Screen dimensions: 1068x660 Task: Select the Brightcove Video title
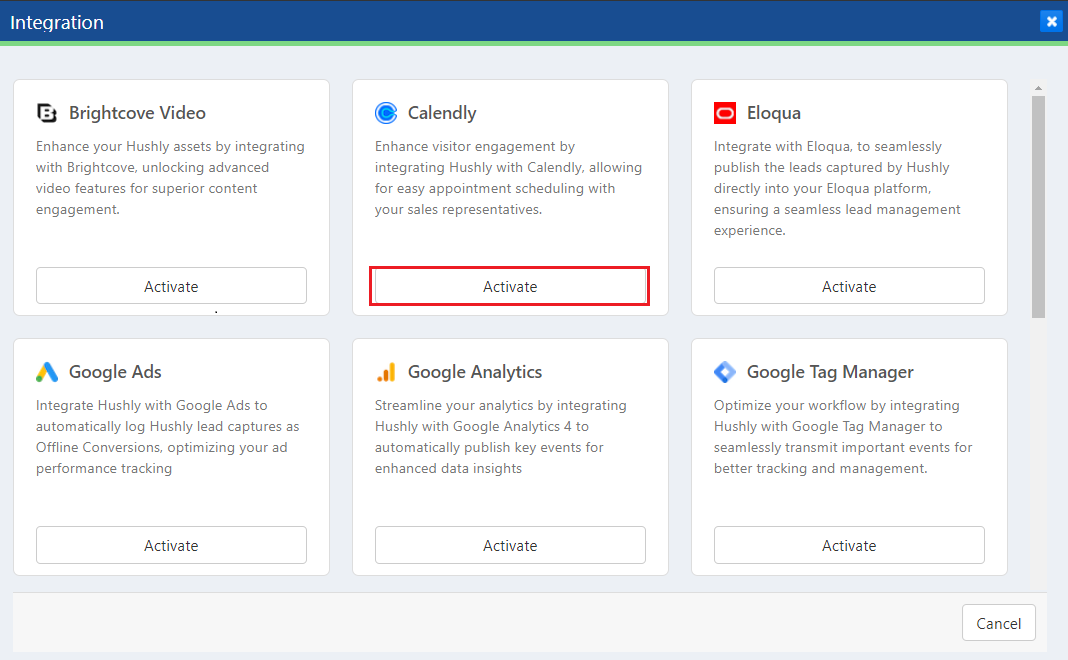pyautogui.click(x=137, y=113)
